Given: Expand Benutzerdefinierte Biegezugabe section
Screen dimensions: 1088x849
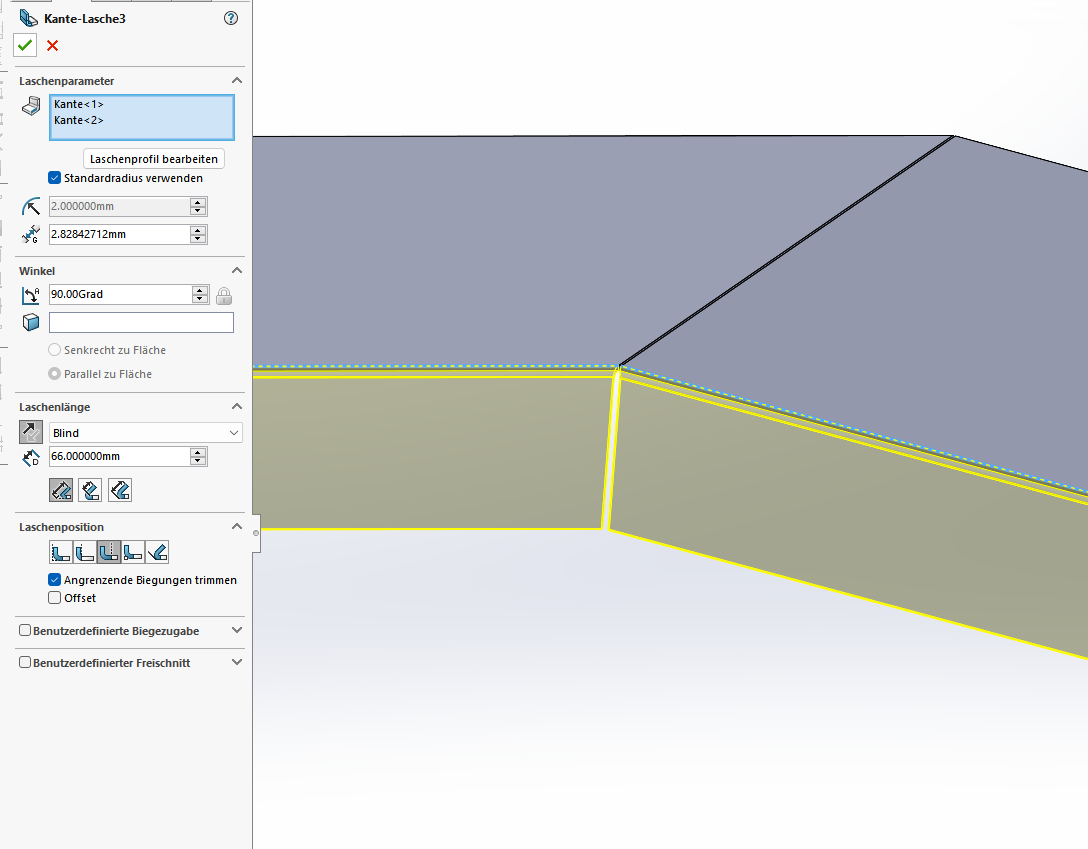Looking at the screenshot, I should pos(237,631).
